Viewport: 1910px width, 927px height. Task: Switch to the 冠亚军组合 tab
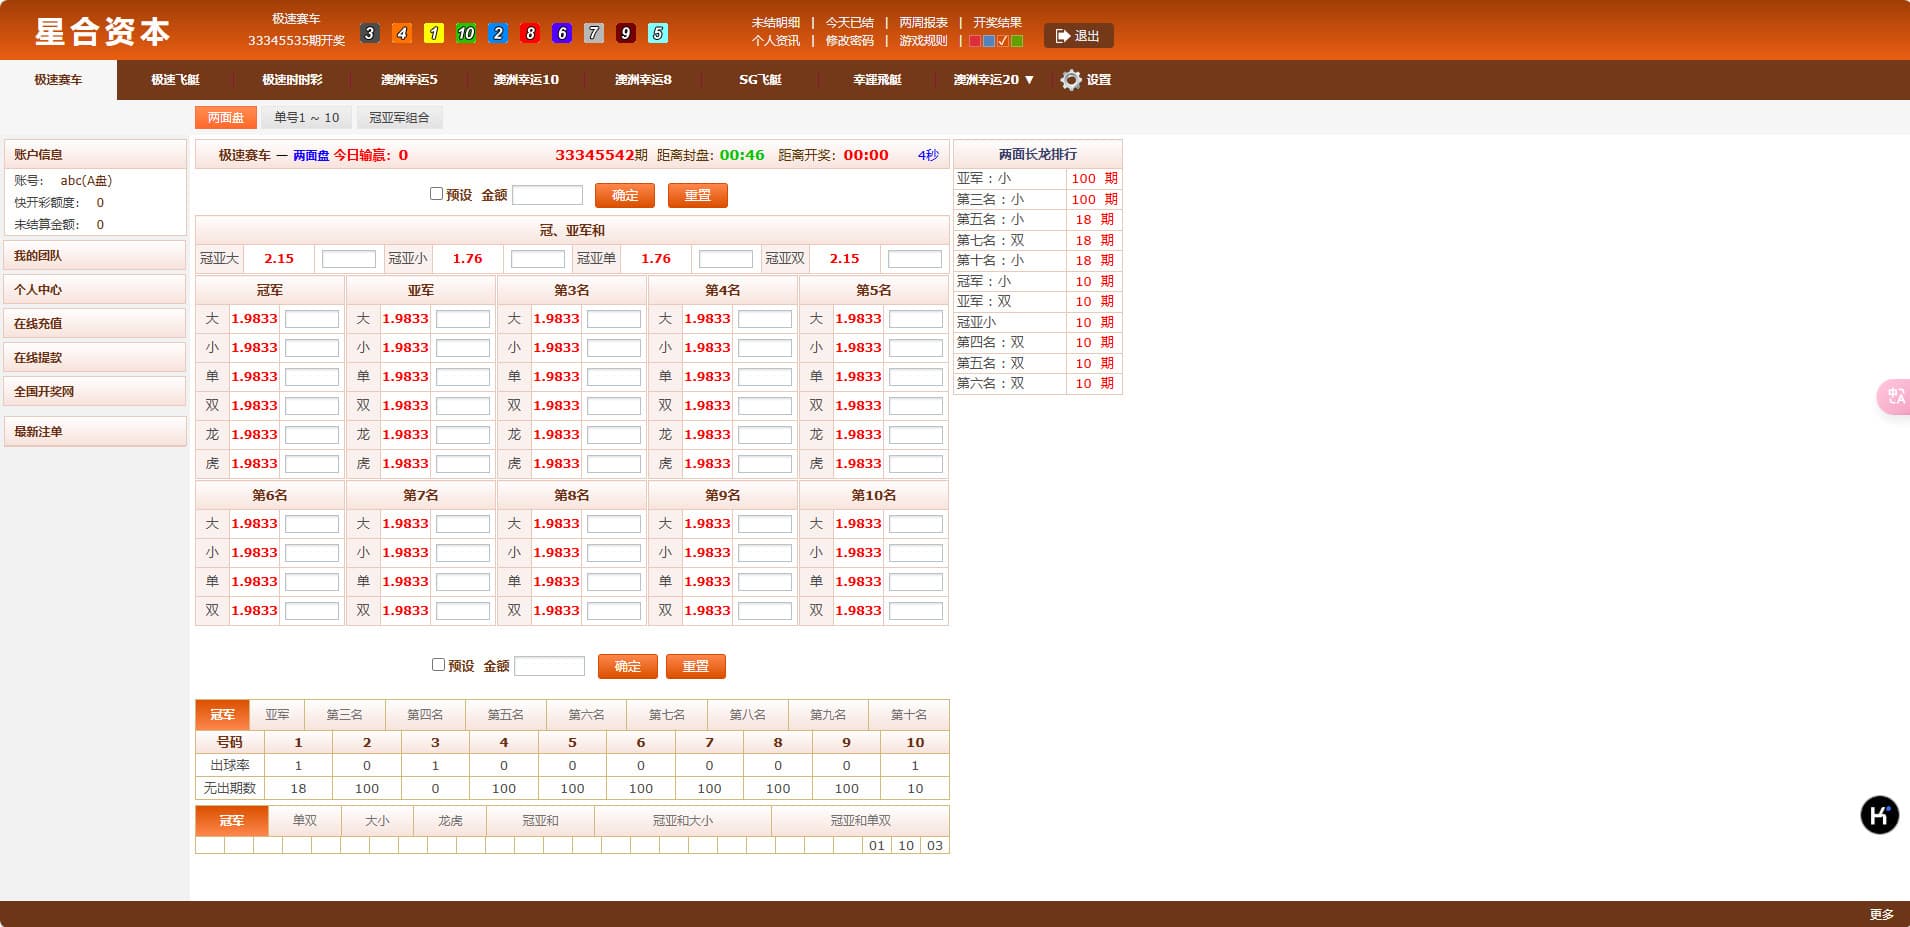pyautogui.click(x=399, y=118)
